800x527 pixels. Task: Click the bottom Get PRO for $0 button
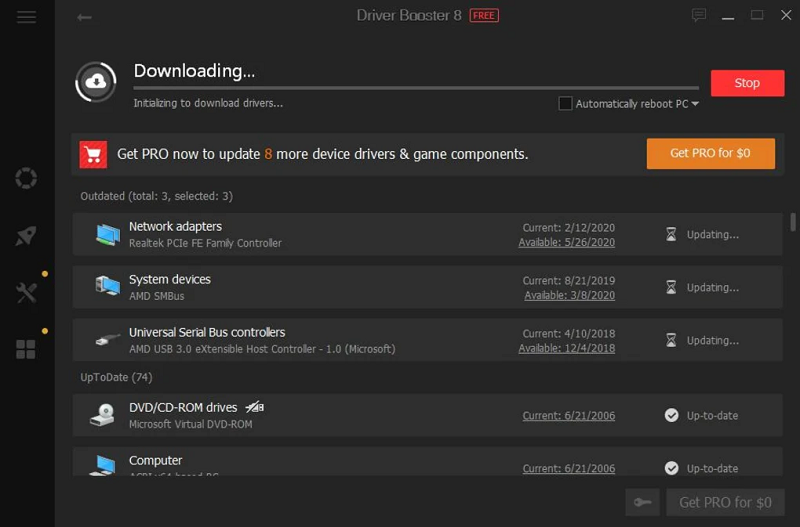(x=725, y=502)
